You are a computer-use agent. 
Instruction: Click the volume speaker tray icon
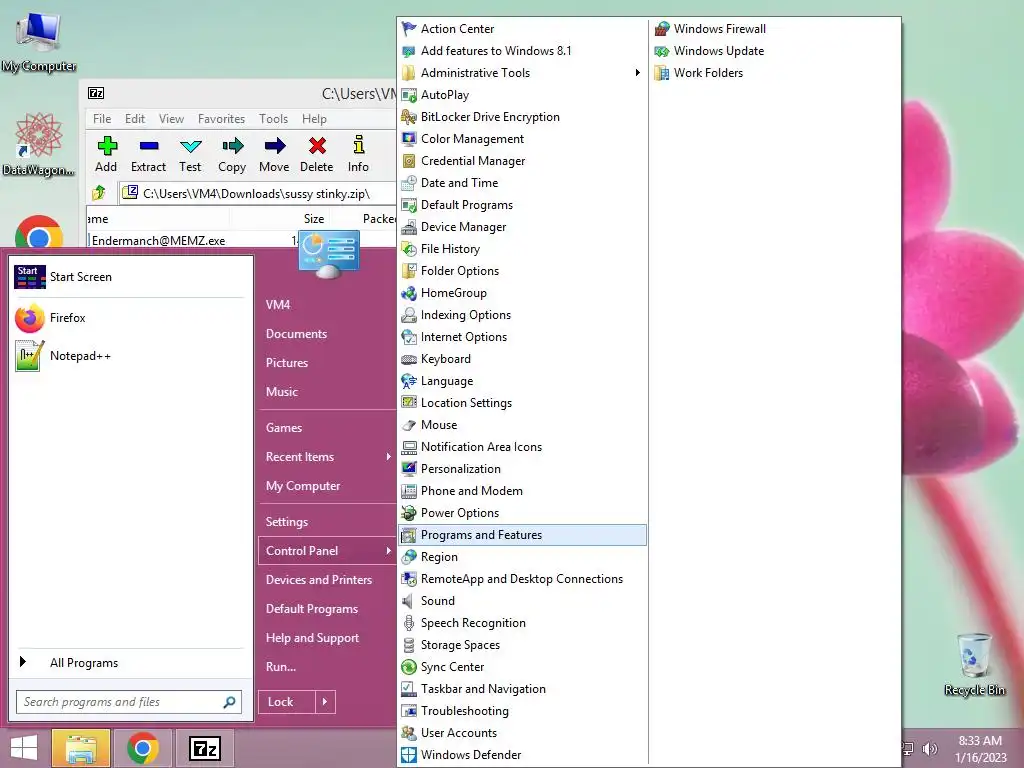[x=929, y=749]
